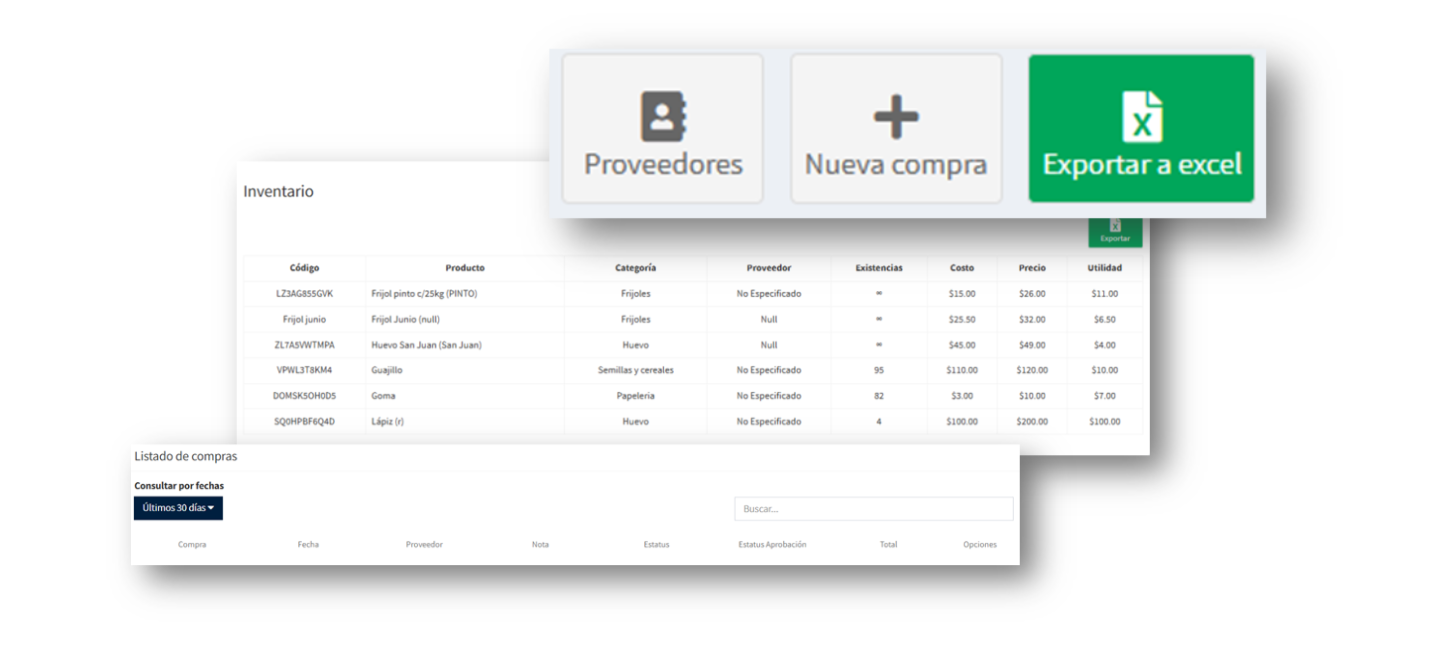Viewport: 1429px width, 655px height.
Task: Click the Total column in purchases list
Action: (x=888, y=545)
